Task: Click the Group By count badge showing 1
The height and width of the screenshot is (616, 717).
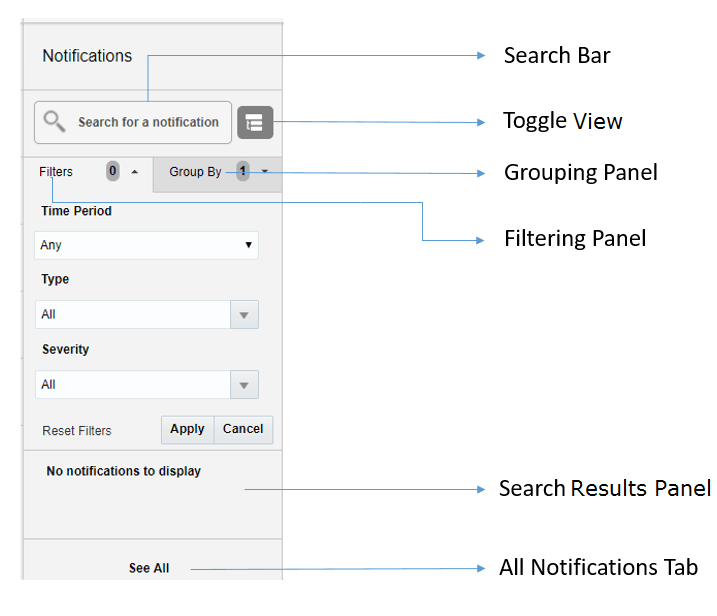Action: click(243, 171)
